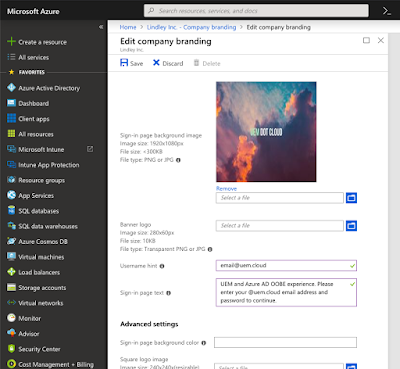Open the All resources icon
400x369 pixels.
coord(11,134)
